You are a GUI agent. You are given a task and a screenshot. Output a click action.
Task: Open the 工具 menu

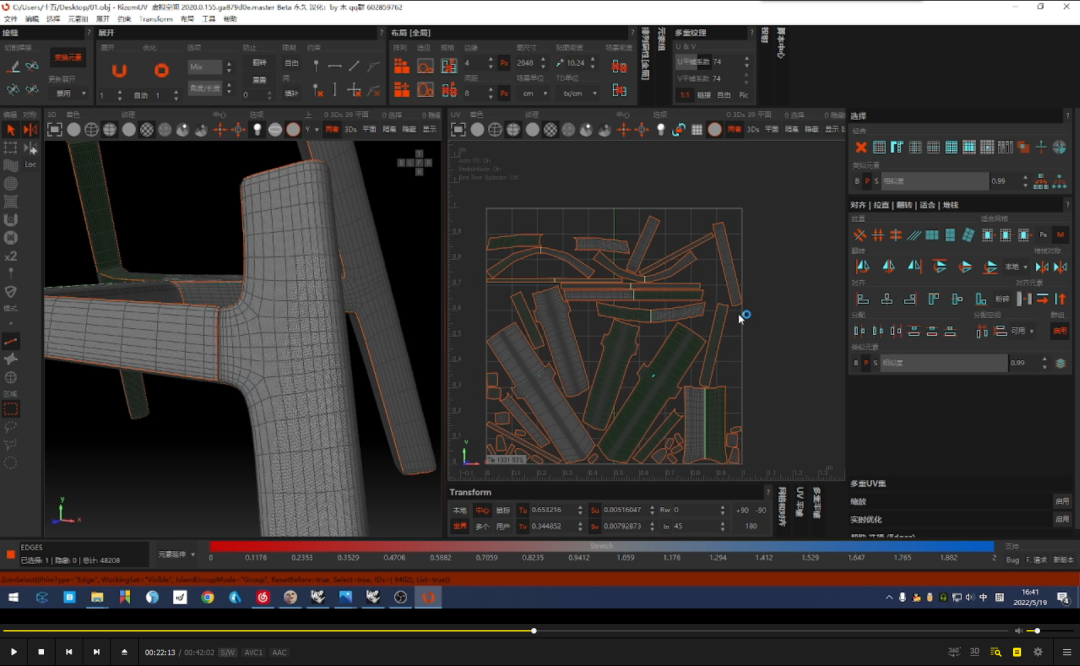coord(209,19)
